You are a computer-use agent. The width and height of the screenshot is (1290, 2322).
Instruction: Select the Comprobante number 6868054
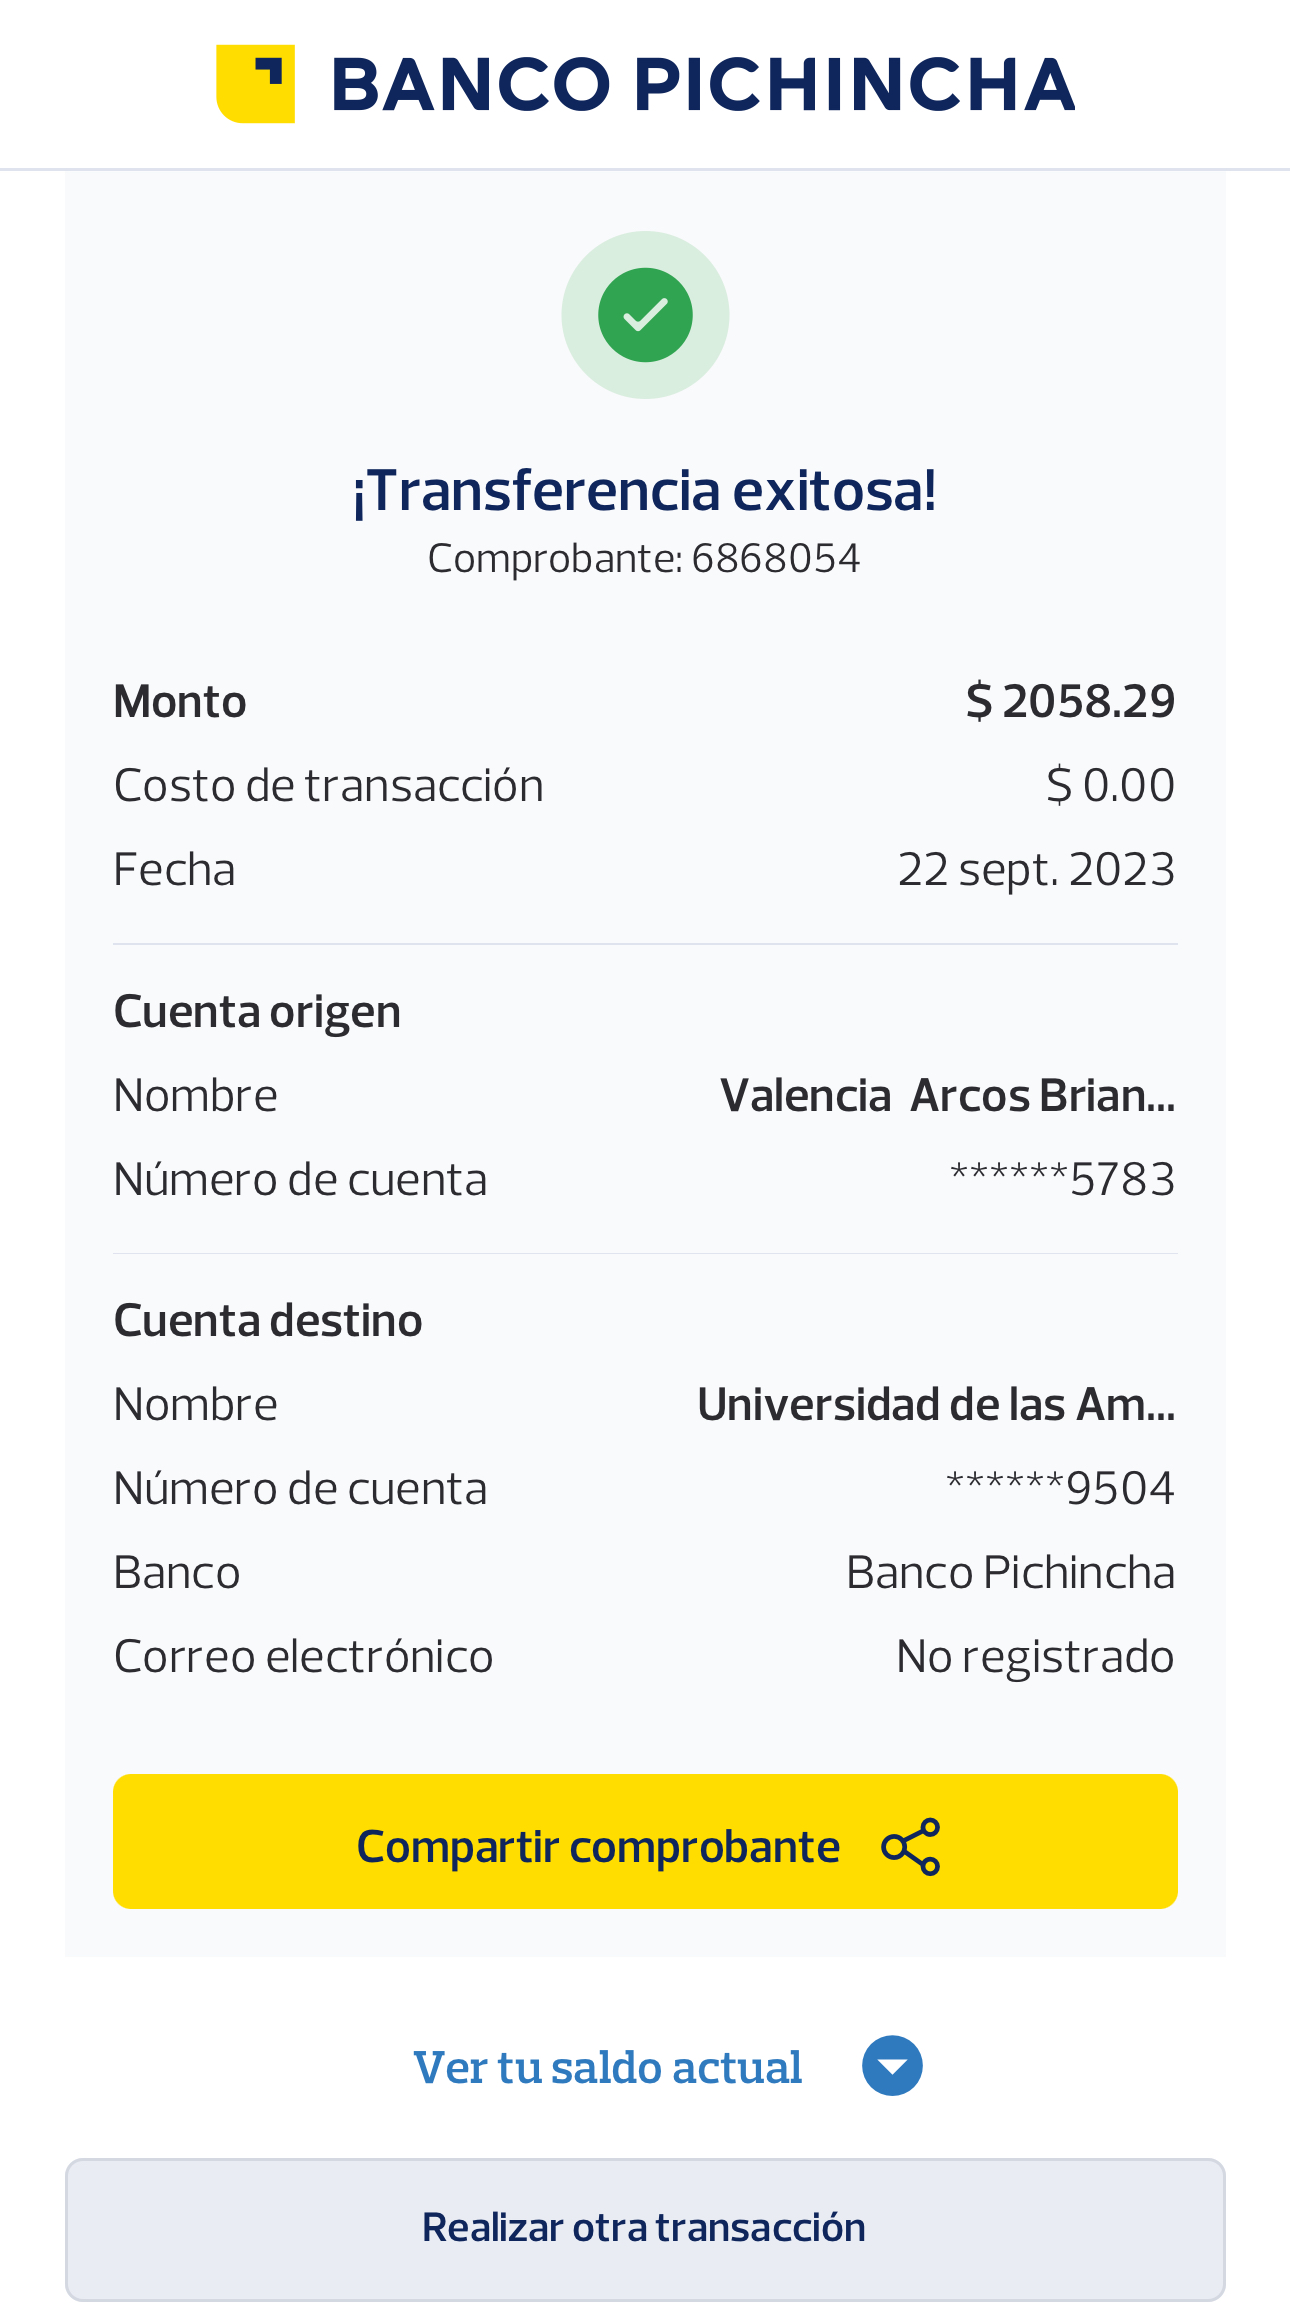click(775, 559)
